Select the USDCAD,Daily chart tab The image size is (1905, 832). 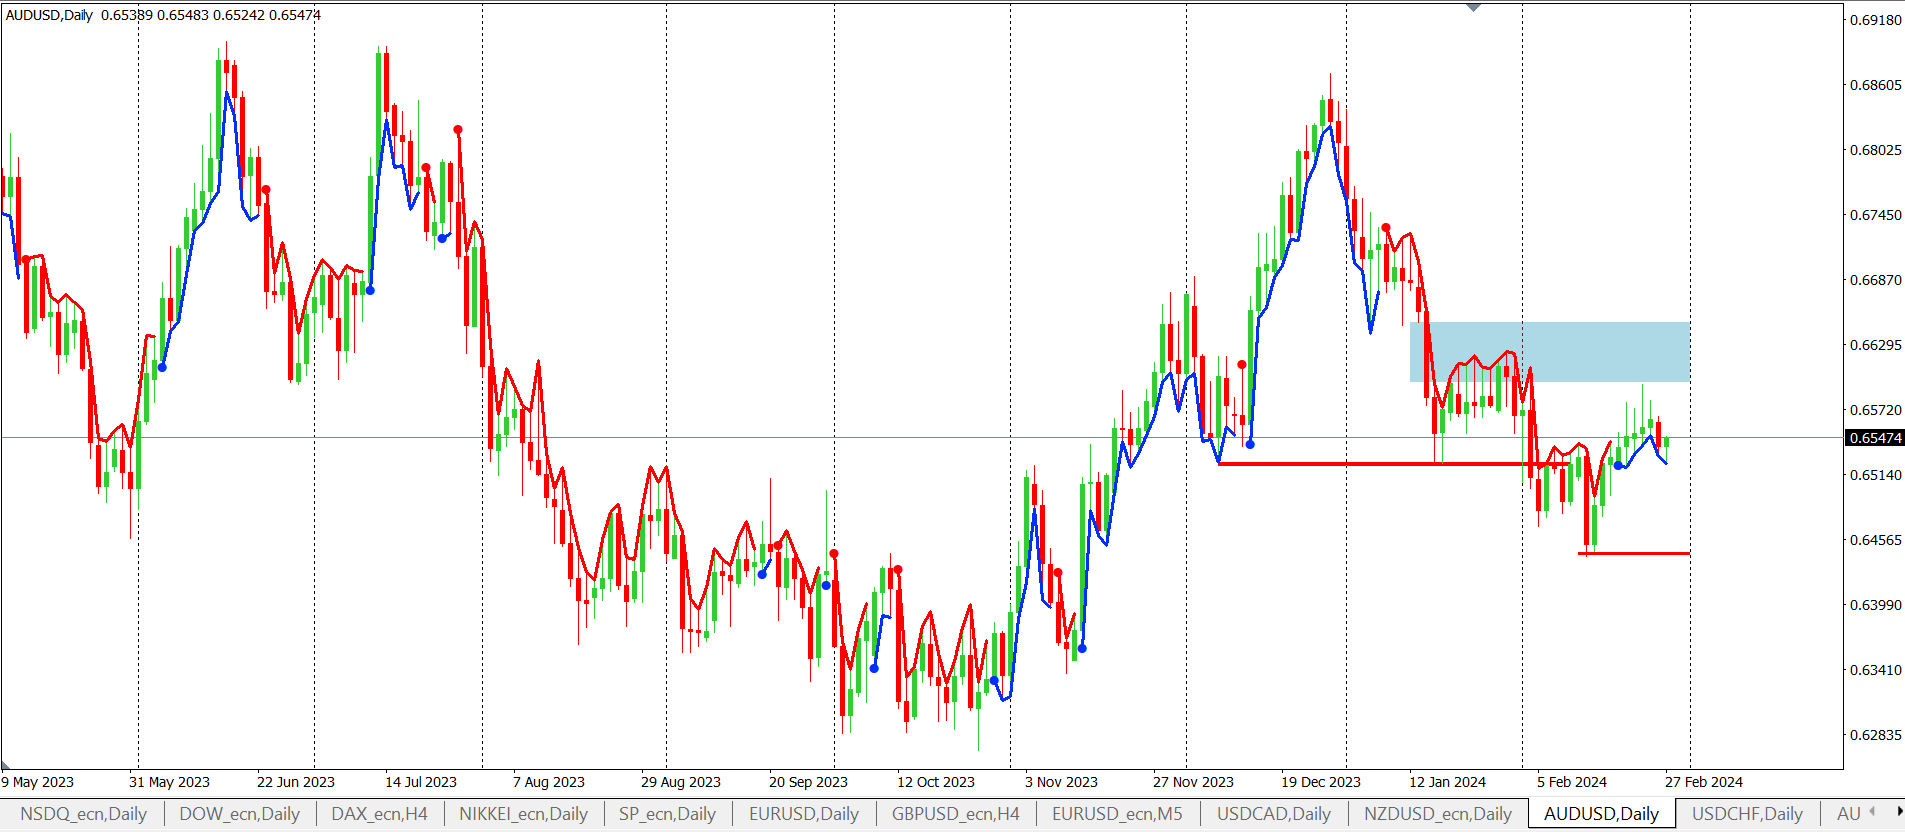1274,814
